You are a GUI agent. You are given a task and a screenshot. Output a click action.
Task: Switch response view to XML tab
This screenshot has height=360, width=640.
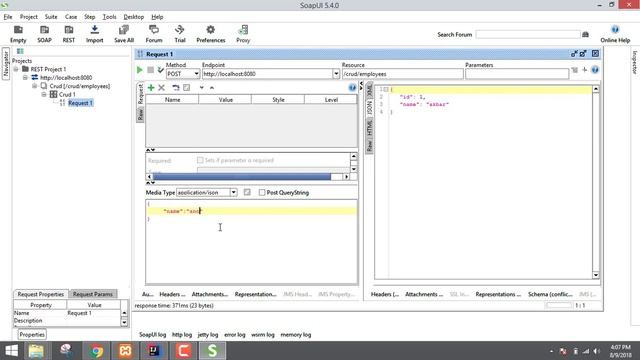[369, 90]
